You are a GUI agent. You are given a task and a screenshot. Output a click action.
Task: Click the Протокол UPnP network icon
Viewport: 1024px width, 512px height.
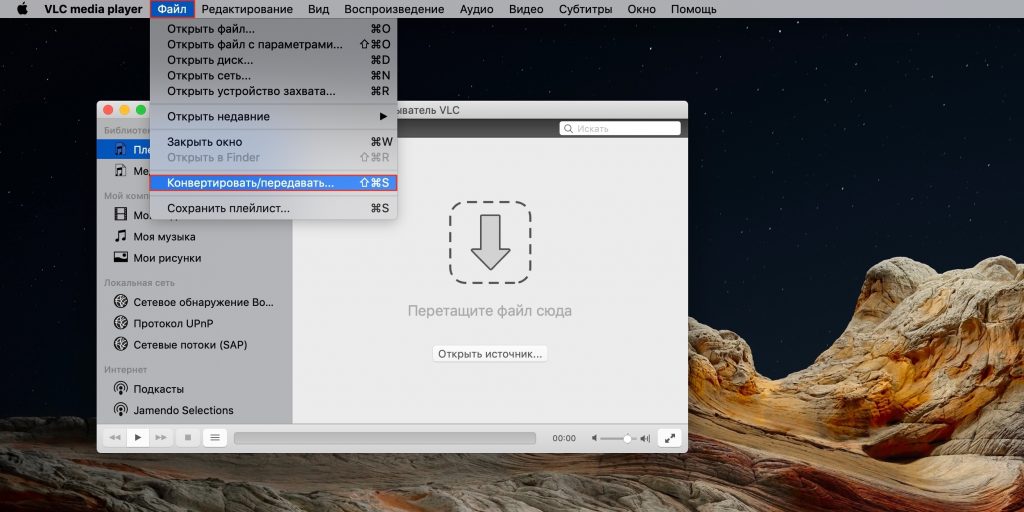click(x=120, y=323)
